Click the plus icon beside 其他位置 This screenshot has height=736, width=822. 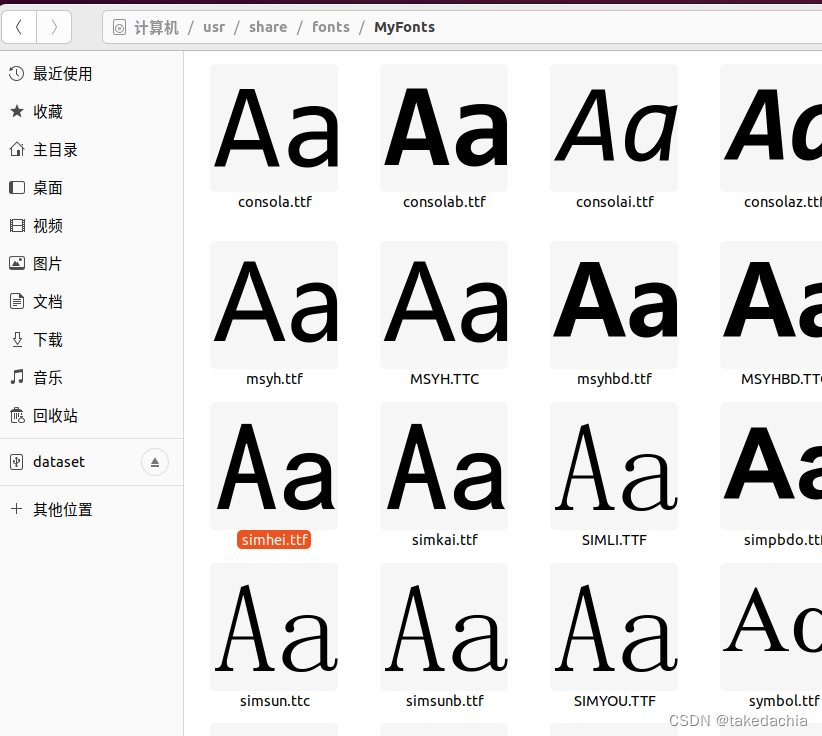click(x=17, y=509)
